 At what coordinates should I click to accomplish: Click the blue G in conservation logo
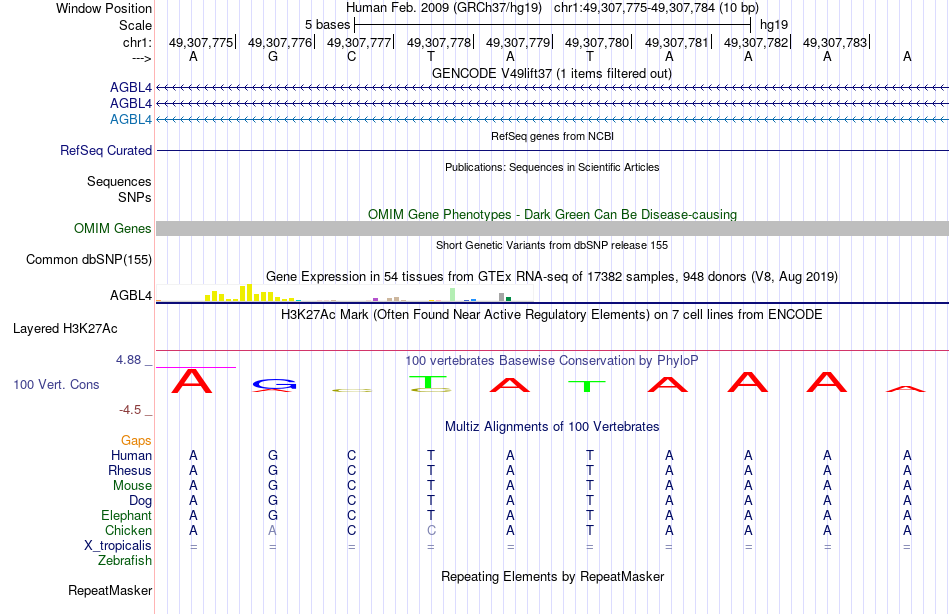coord(274,384)
